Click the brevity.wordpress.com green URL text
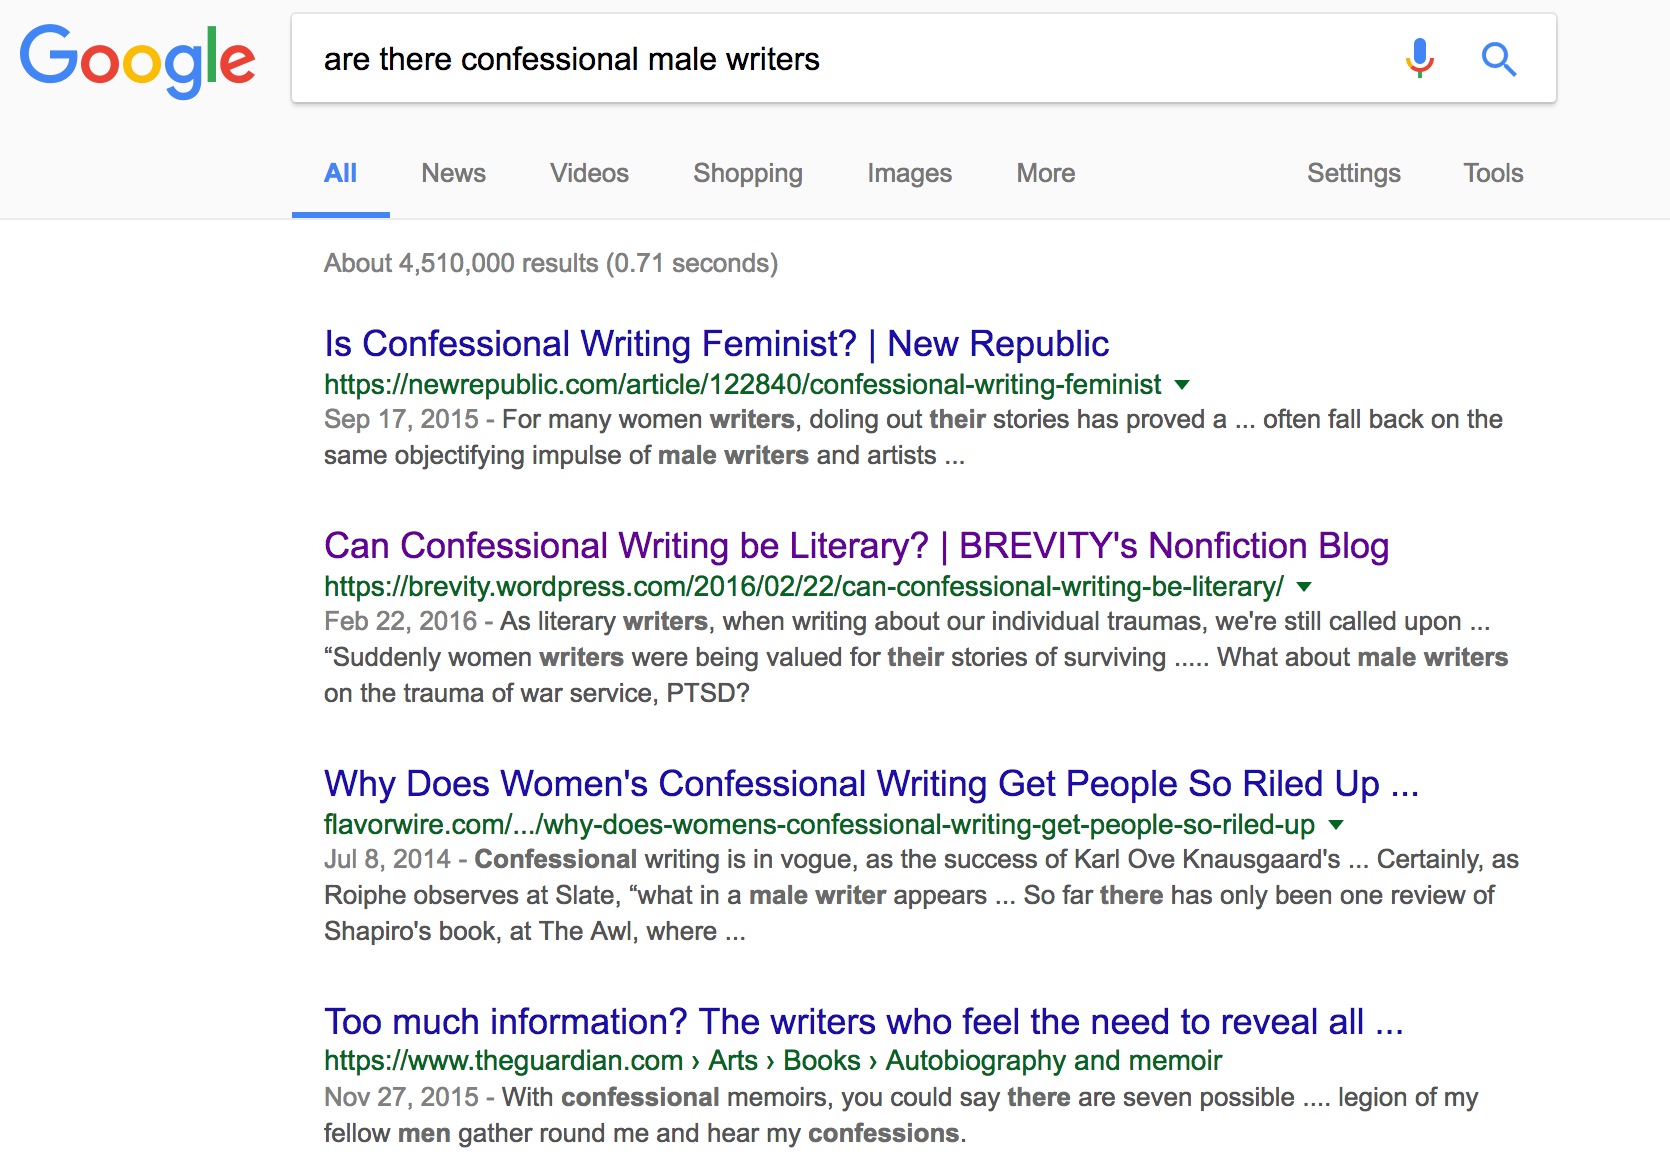The image size is (1670, 1172). pos(803,587)
